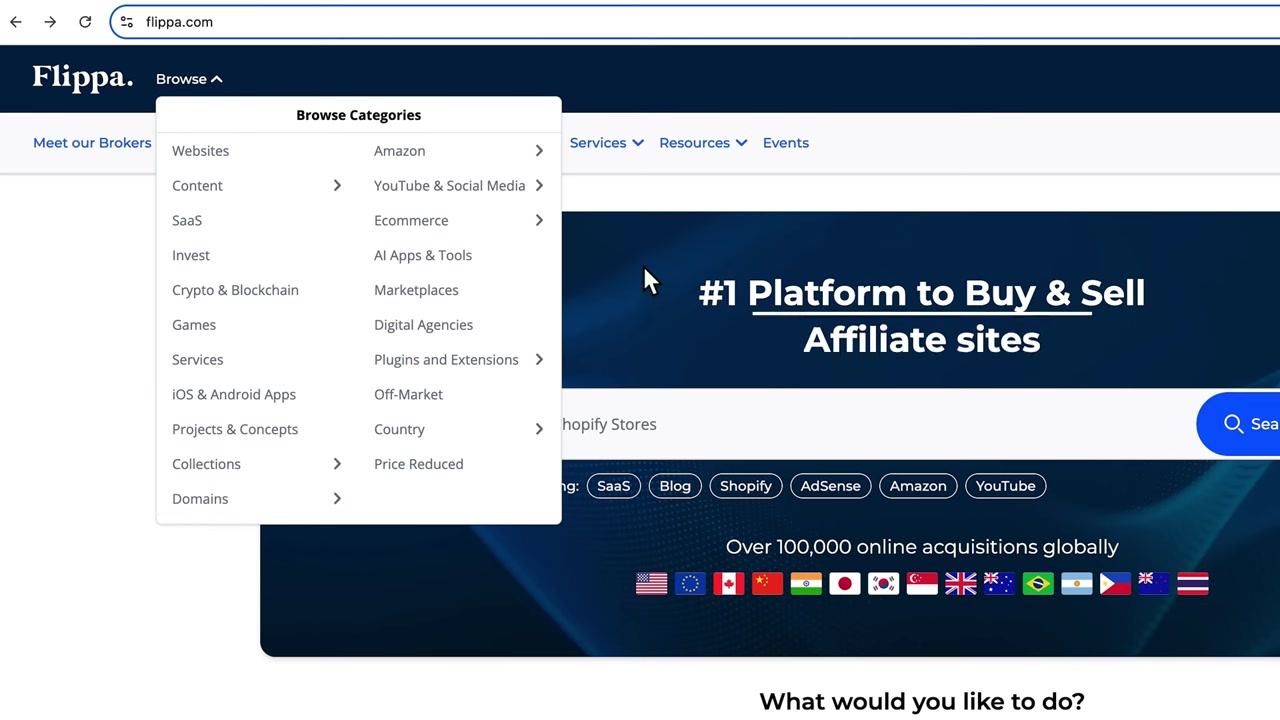Click the Blog trending tag
Screen dimensions: 1280x720
pyautogui.click(x=675, y=486)
